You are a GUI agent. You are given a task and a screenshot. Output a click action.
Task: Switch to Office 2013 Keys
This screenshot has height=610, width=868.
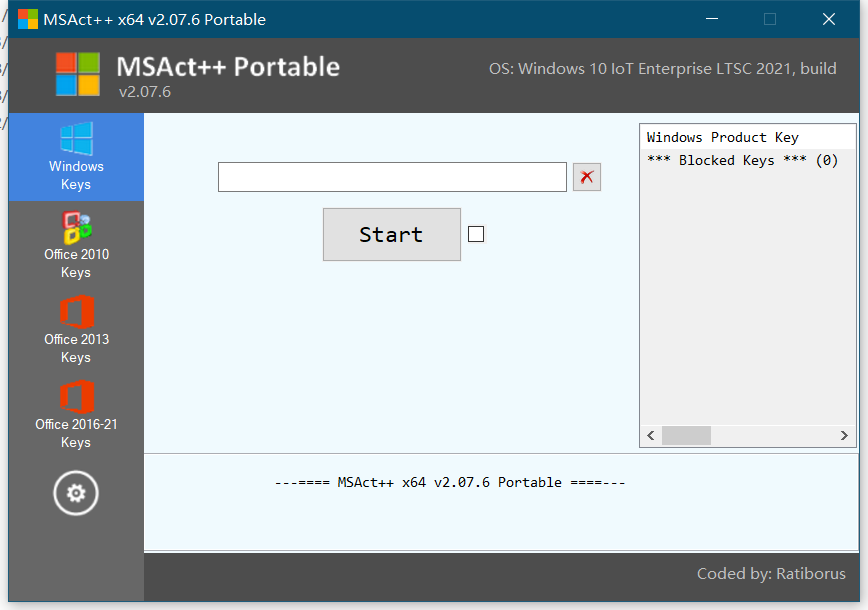click(76, 330)
